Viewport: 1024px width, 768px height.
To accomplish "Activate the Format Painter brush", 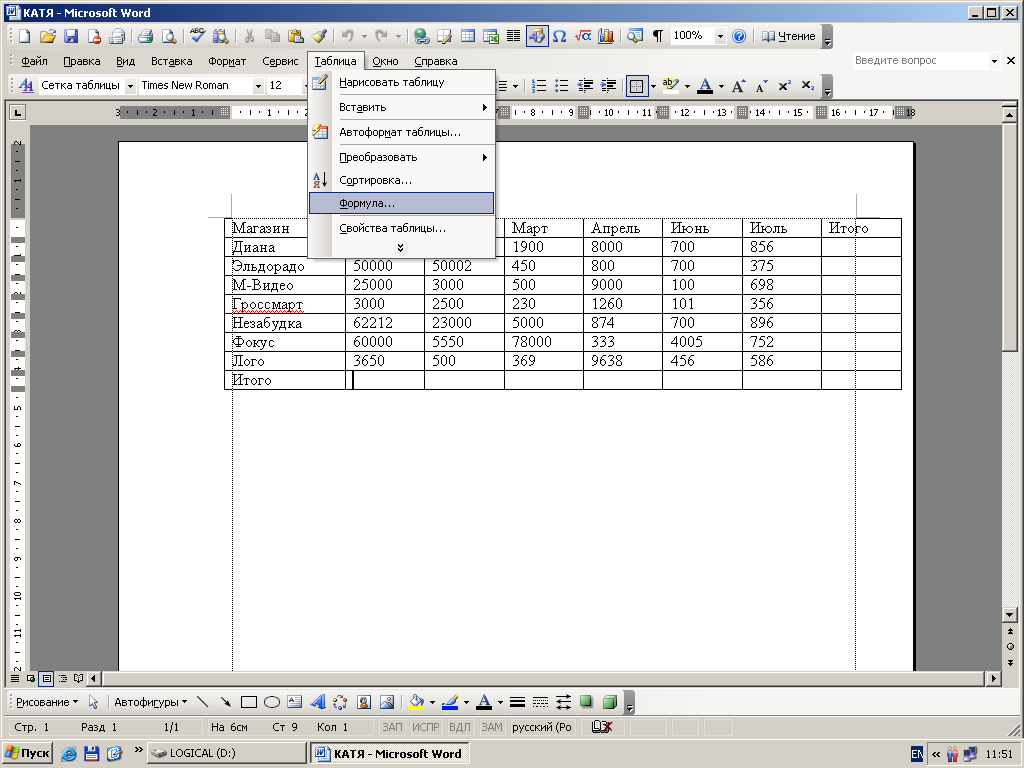I will click(319, 36).
